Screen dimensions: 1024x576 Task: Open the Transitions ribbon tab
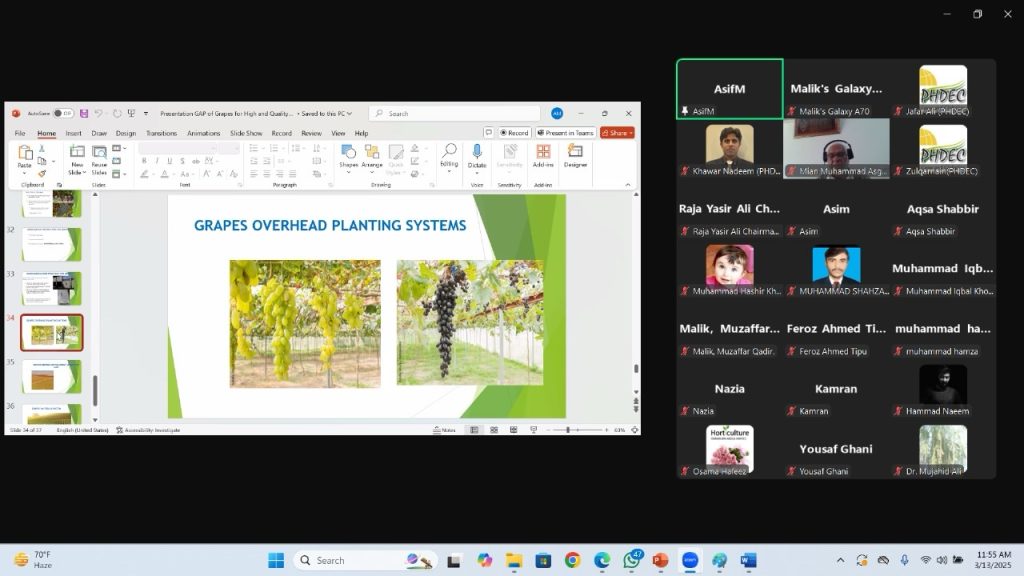pos(161,133)
